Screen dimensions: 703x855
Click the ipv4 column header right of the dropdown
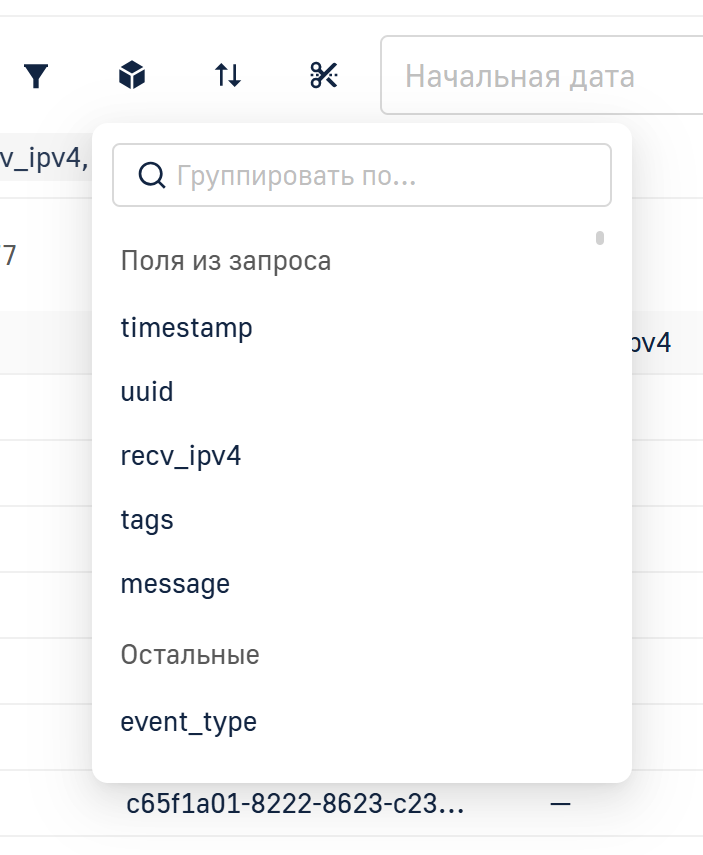point(650,343)
